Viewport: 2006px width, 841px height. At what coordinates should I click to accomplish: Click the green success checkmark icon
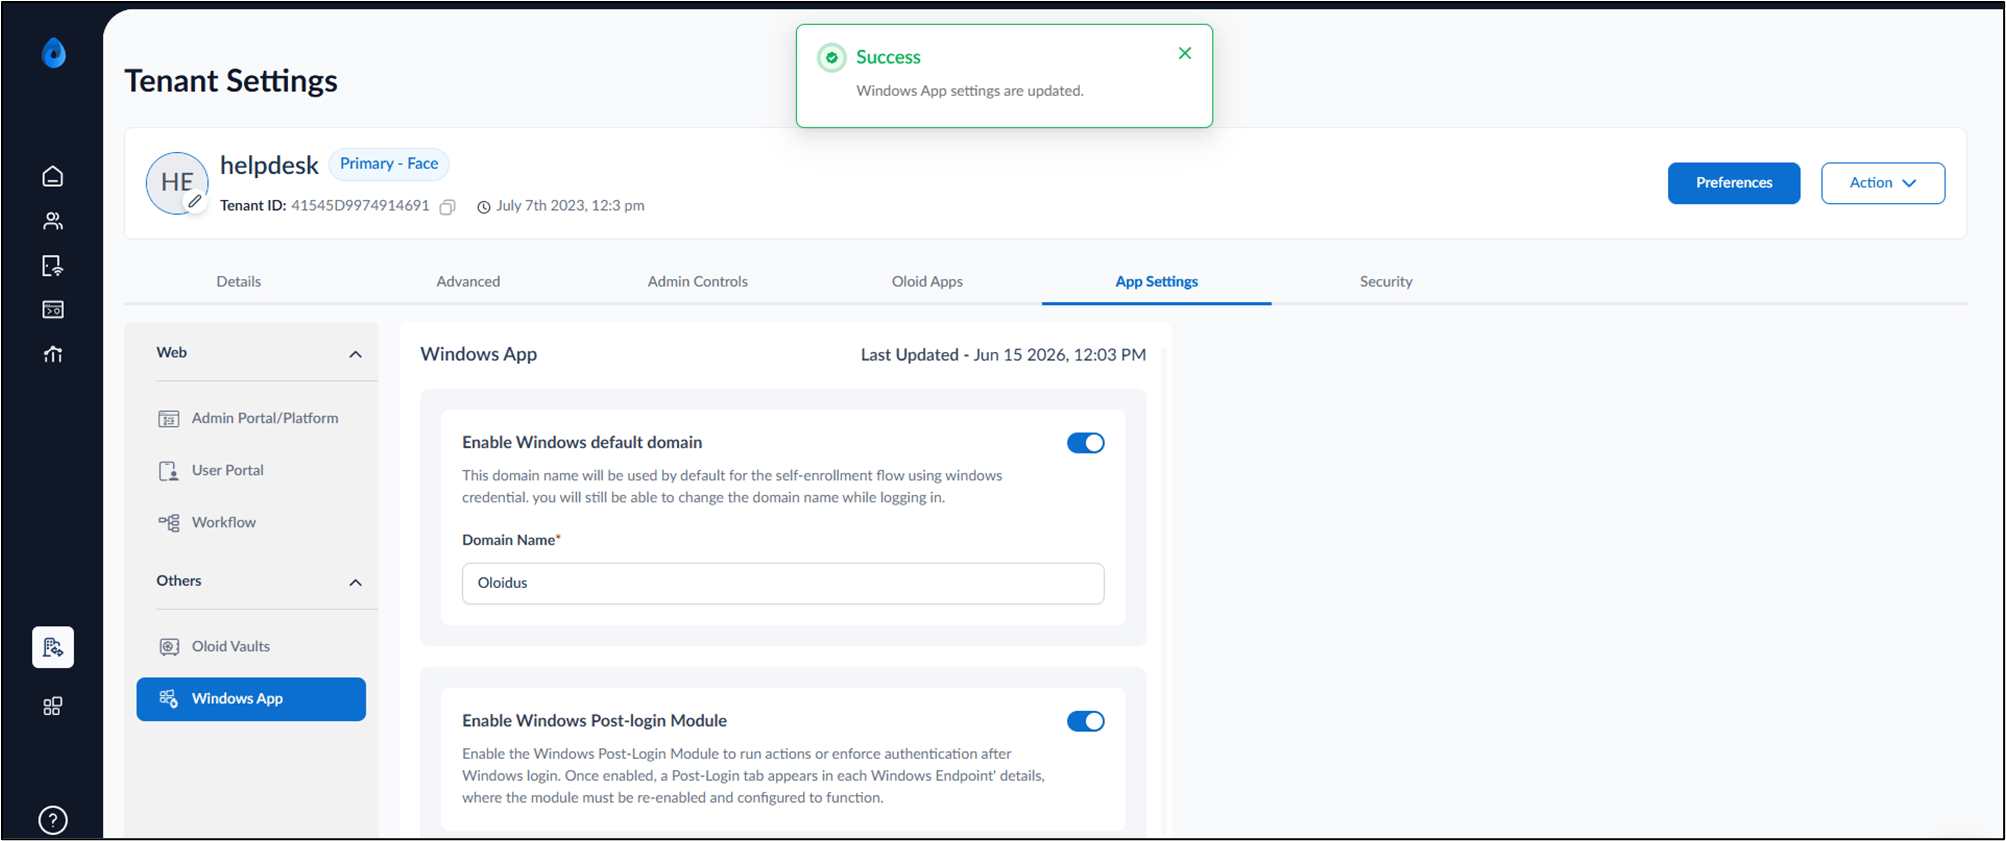coord(831,58)
